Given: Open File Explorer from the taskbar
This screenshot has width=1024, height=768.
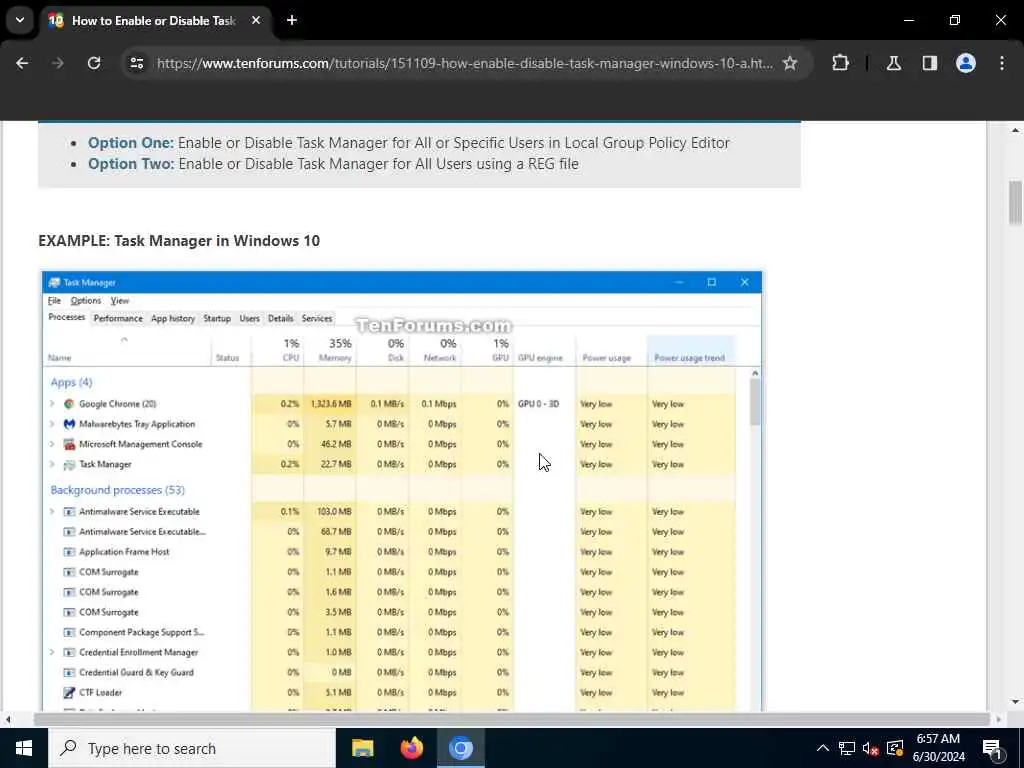Looking at the screenshot, I should click(362, 748).
